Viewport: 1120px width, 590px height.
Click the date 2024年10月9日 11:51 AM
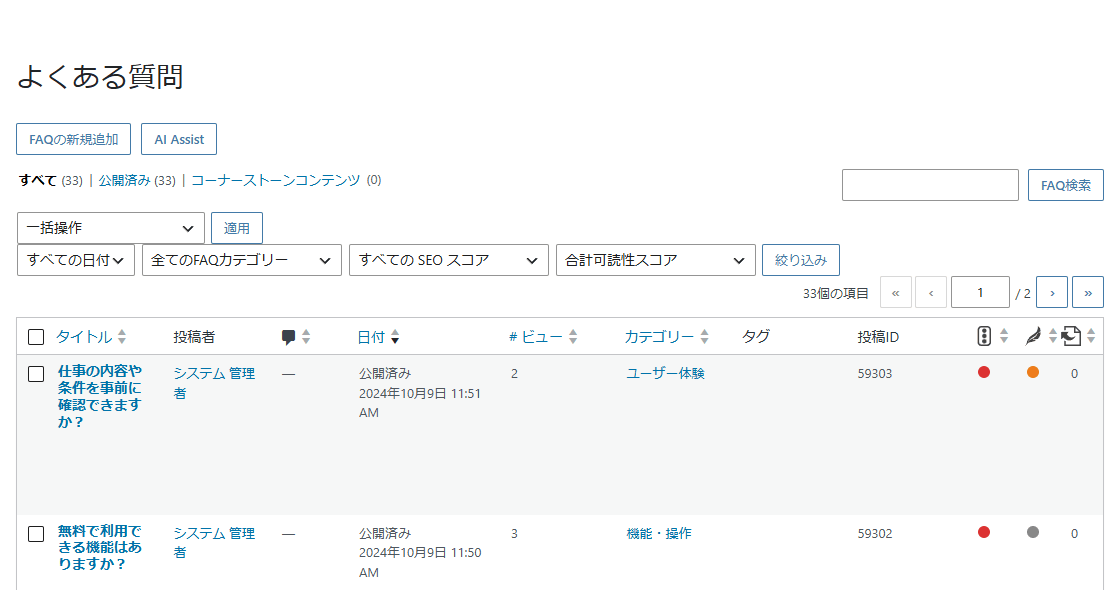pyautogui.click(x=420, y=403)
